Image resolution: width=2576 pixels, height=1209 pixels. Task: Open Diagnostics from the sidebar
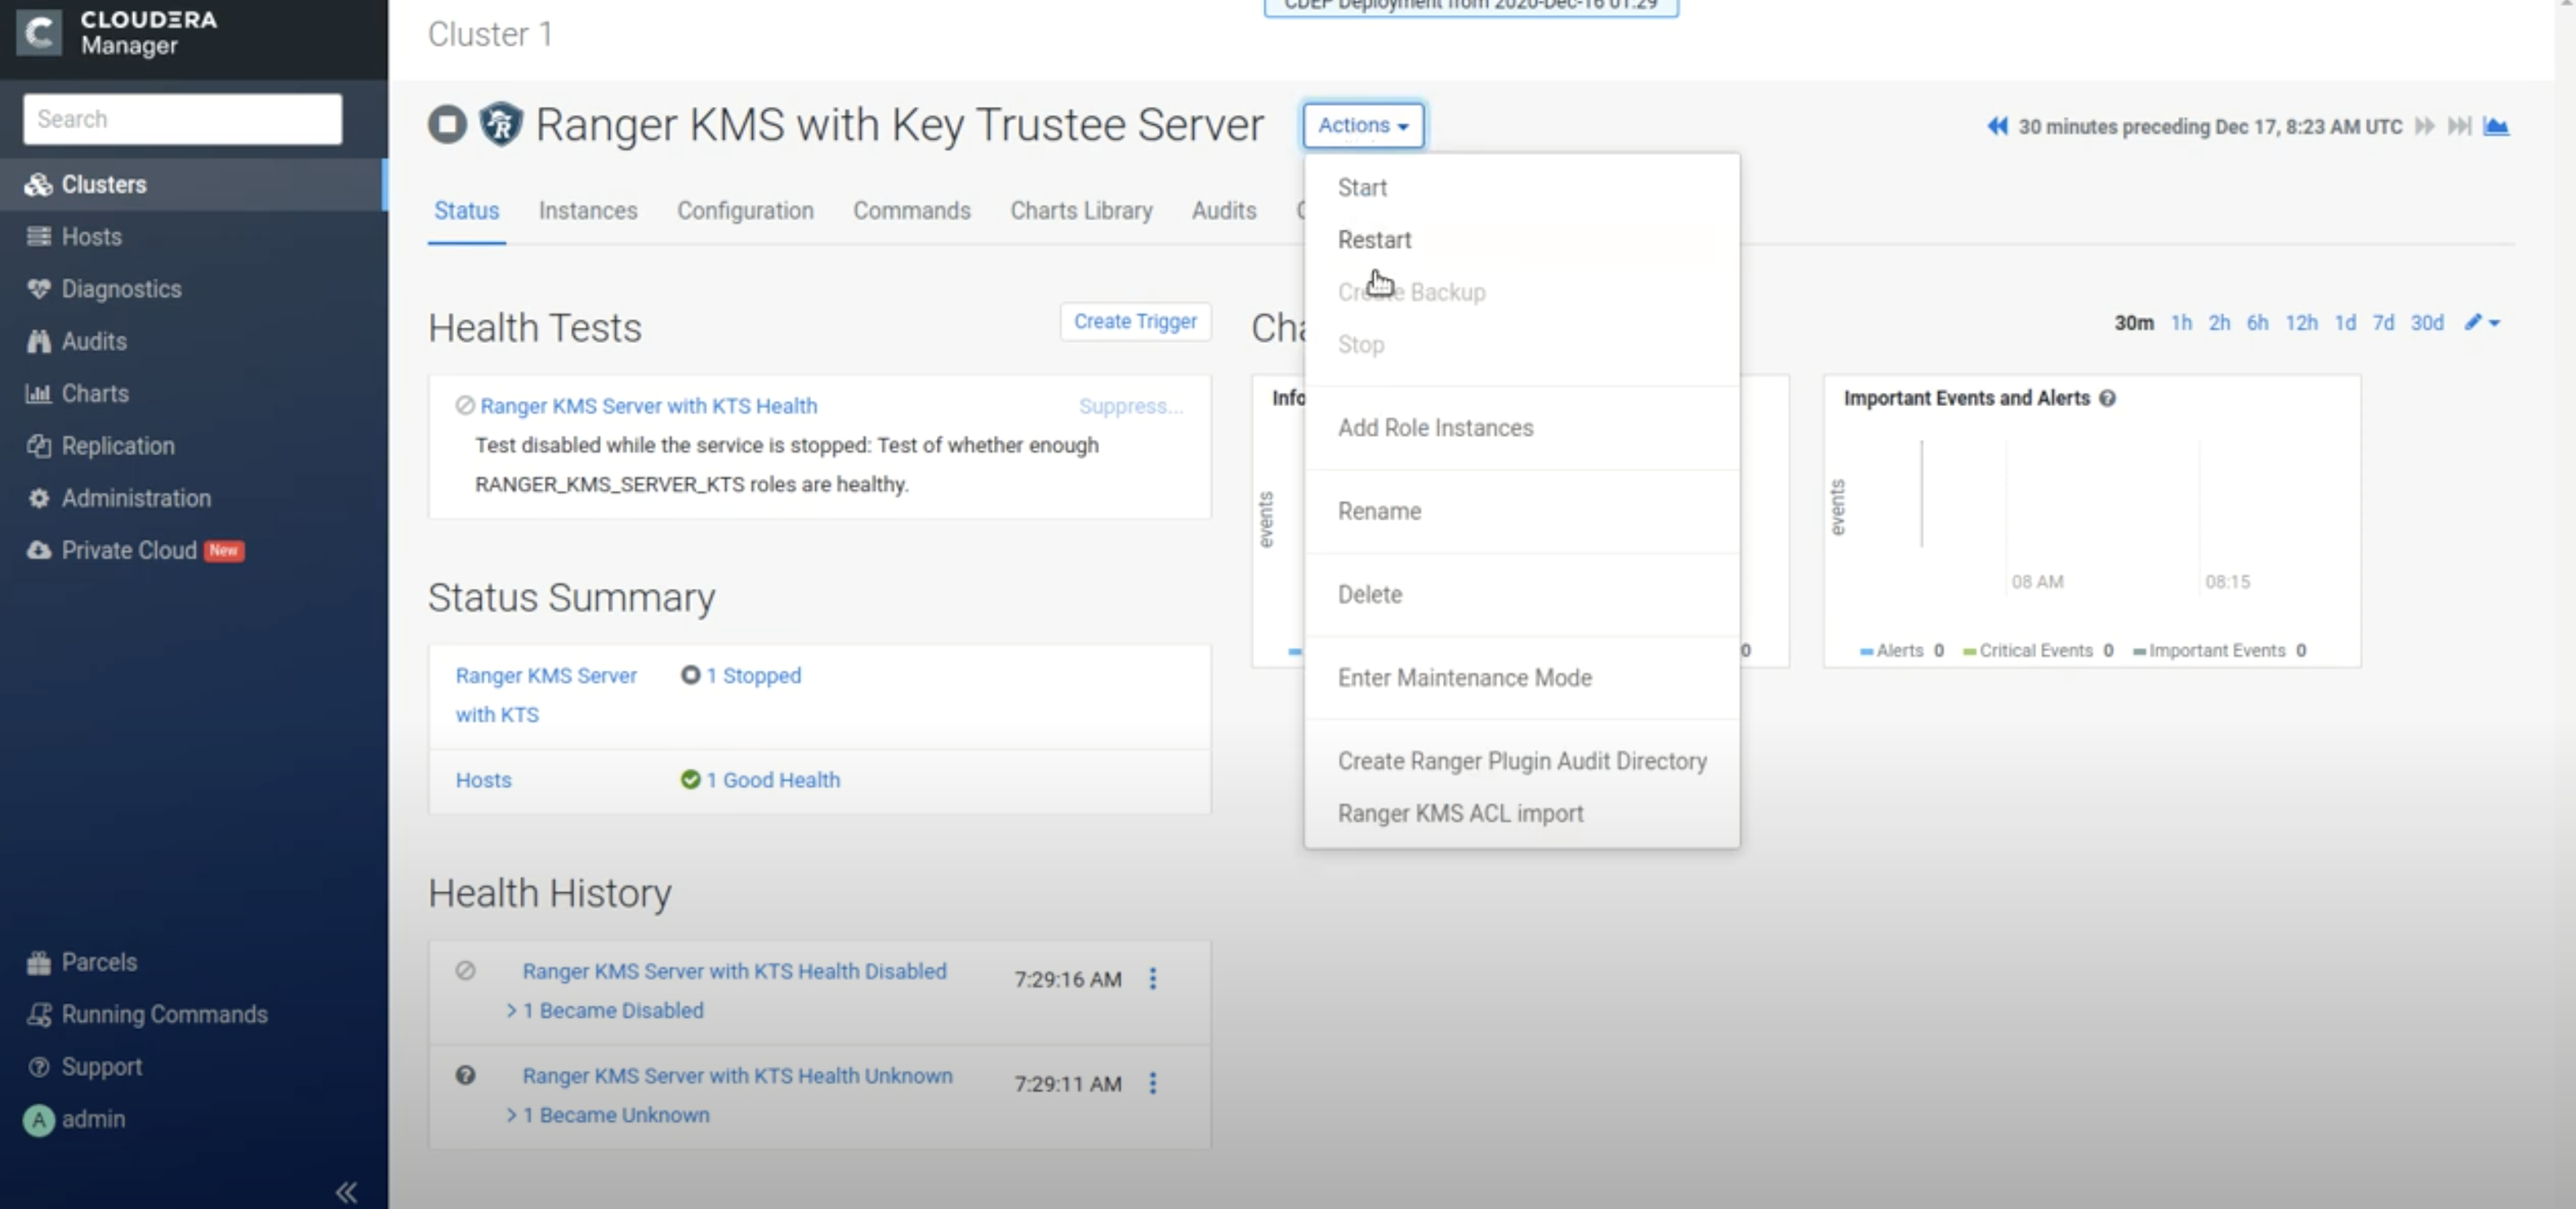(x=105, y=289)
